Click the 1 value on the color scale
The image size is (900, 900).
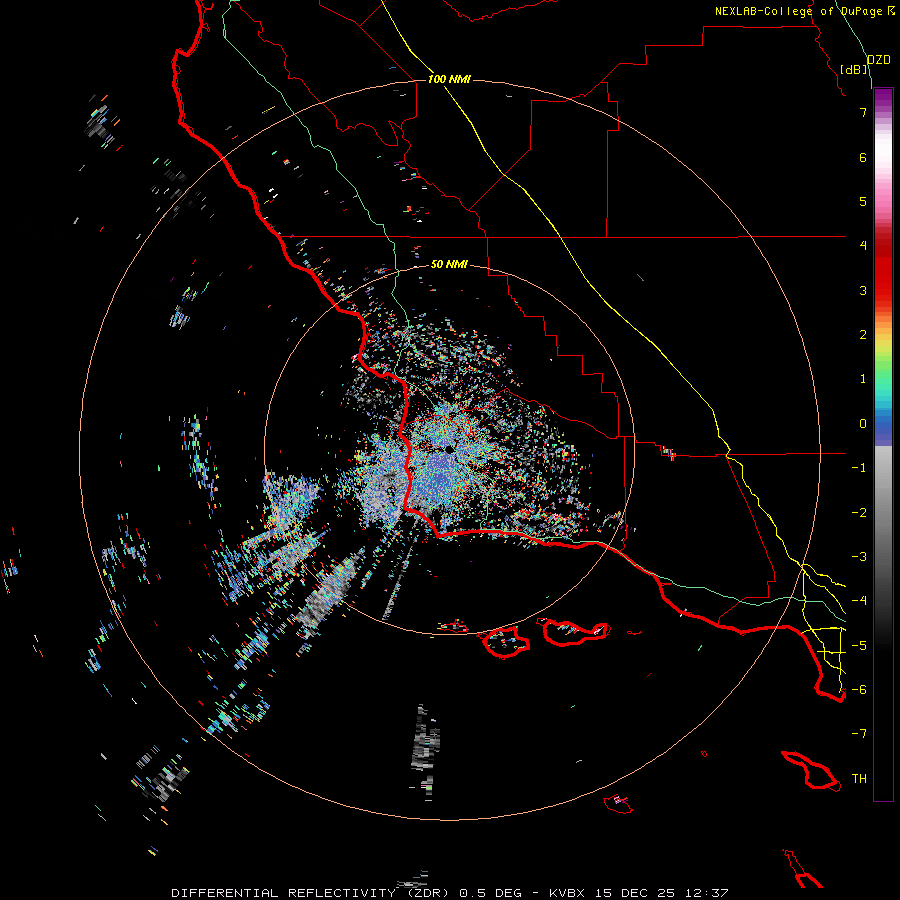pos(863,379)
